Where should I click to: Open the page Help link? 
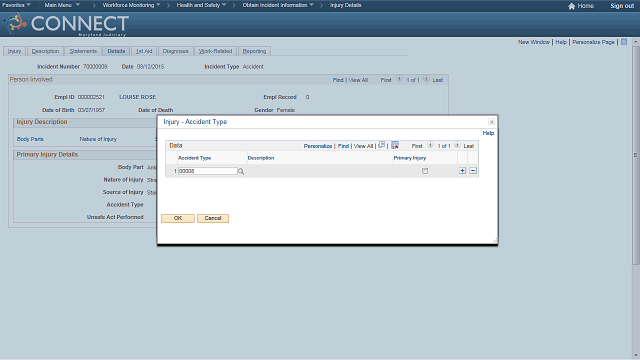tap(561, 42)
